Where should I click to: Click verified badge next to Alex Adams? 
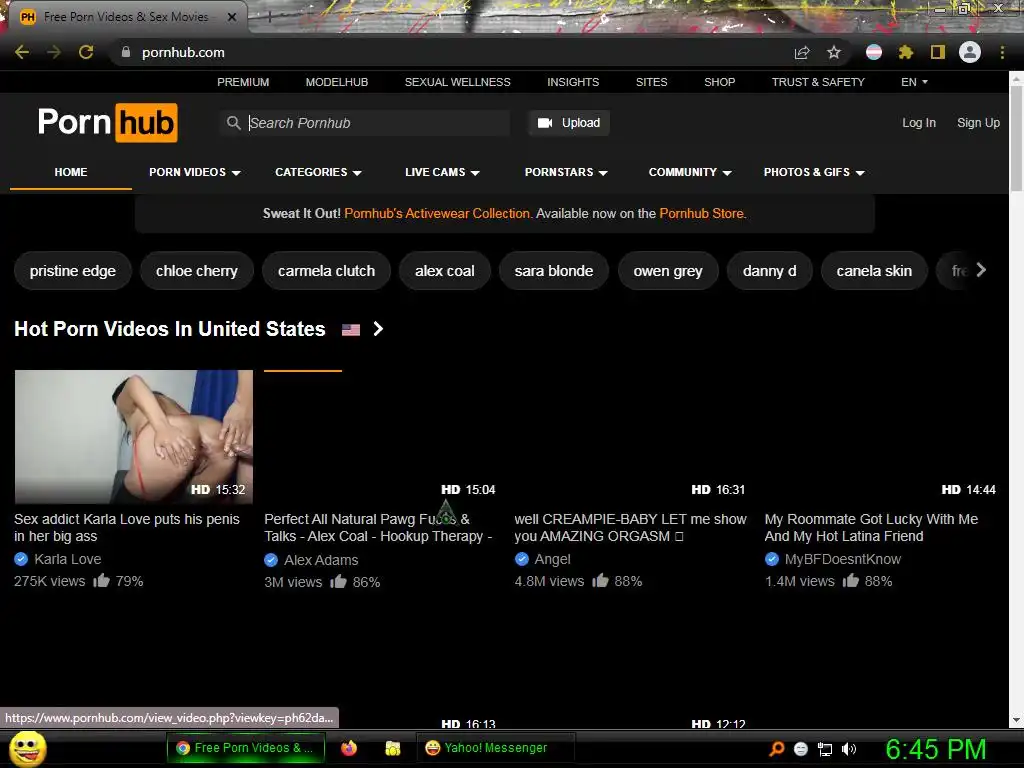pyautogui.click(x=271, y=560)
